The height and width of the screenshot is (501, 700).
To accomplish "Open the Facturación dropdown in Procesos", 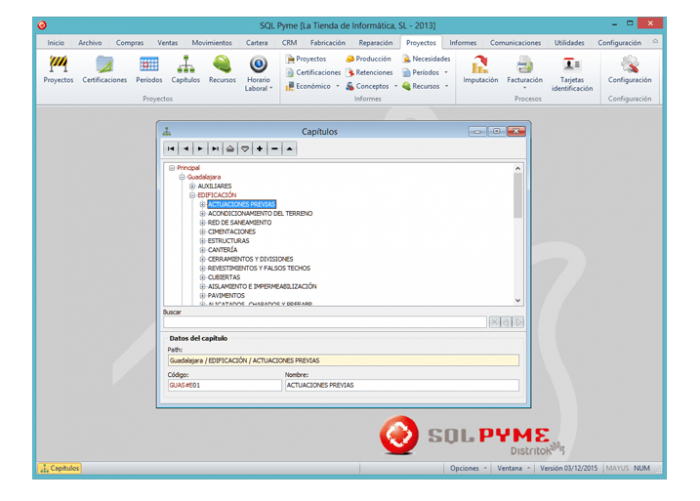I will 525,70.
